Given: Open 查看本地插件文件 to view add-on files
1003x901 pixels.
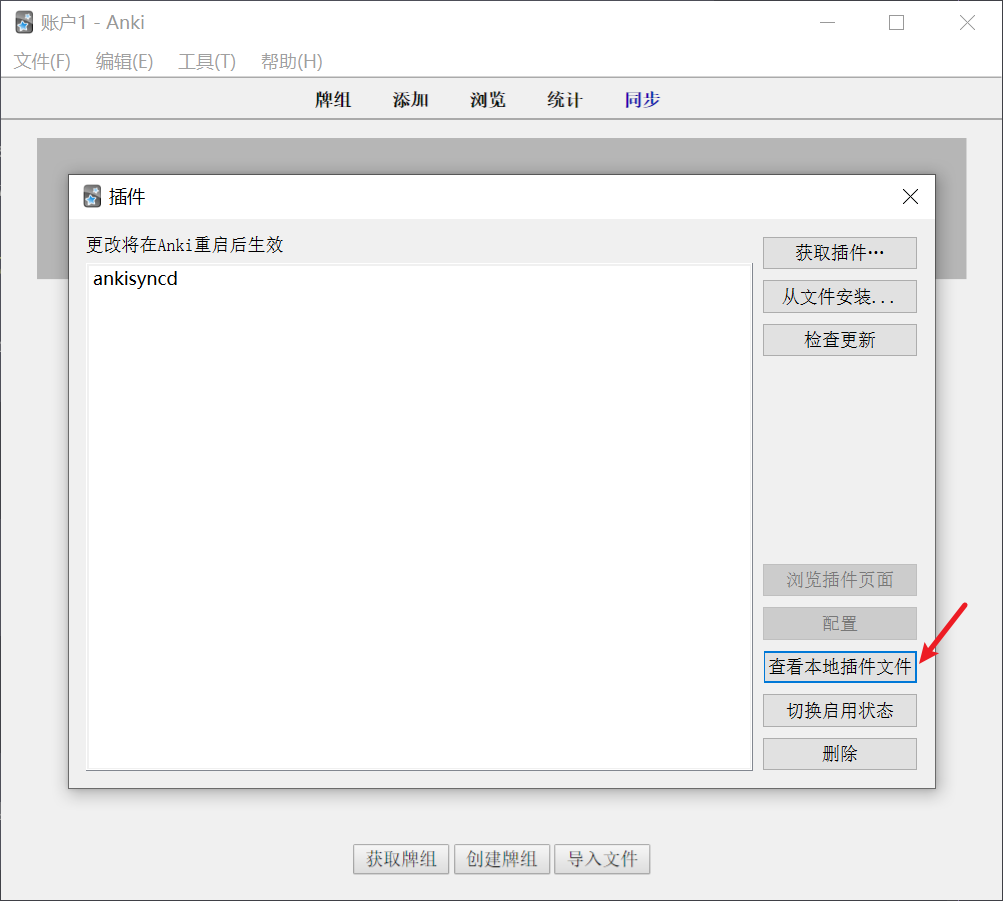Looking at the screenshot, I should pos(839,667).
